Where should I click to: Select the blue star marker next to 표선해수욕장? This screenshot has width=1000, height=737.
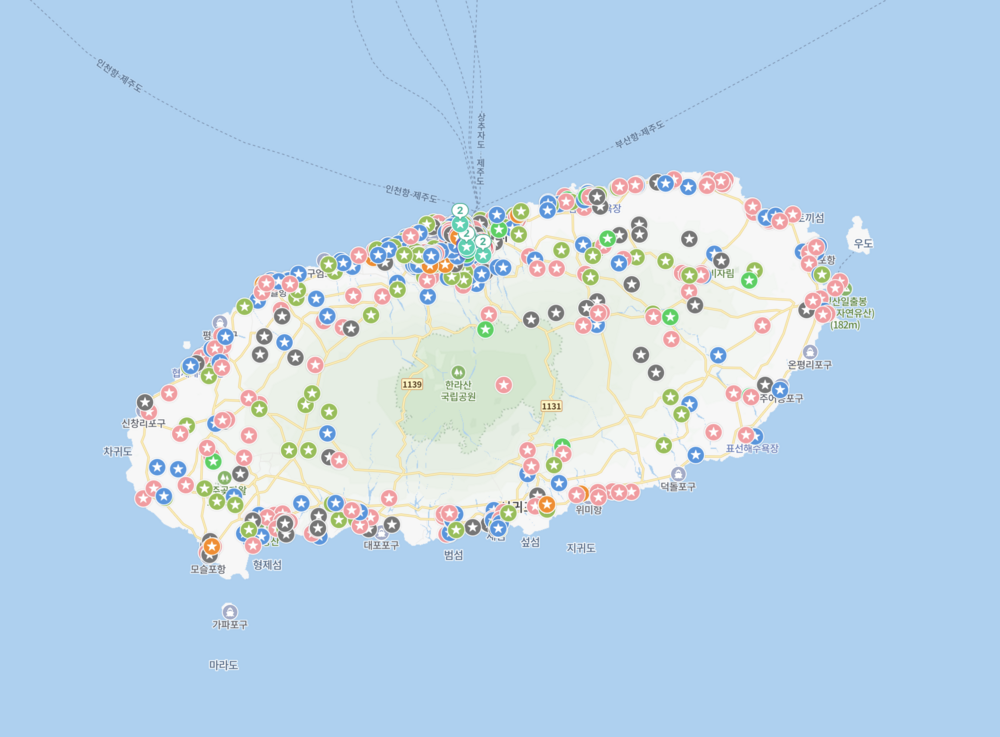click(x=755, y=436)
